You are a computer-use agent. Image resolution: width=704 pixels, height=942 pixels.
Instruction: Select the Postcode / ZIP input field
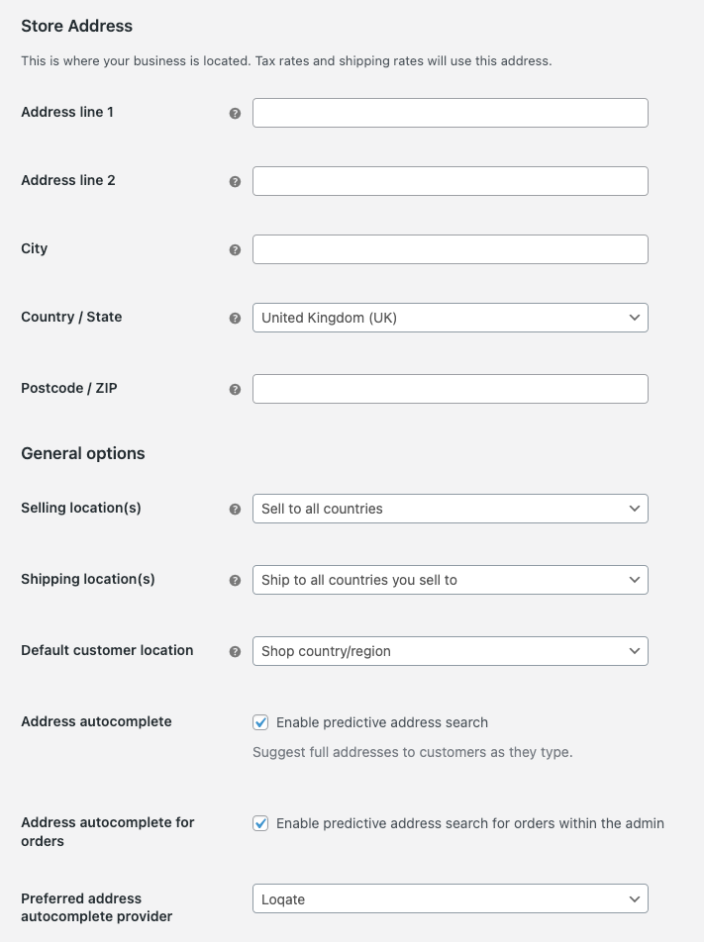pos(450,388)
